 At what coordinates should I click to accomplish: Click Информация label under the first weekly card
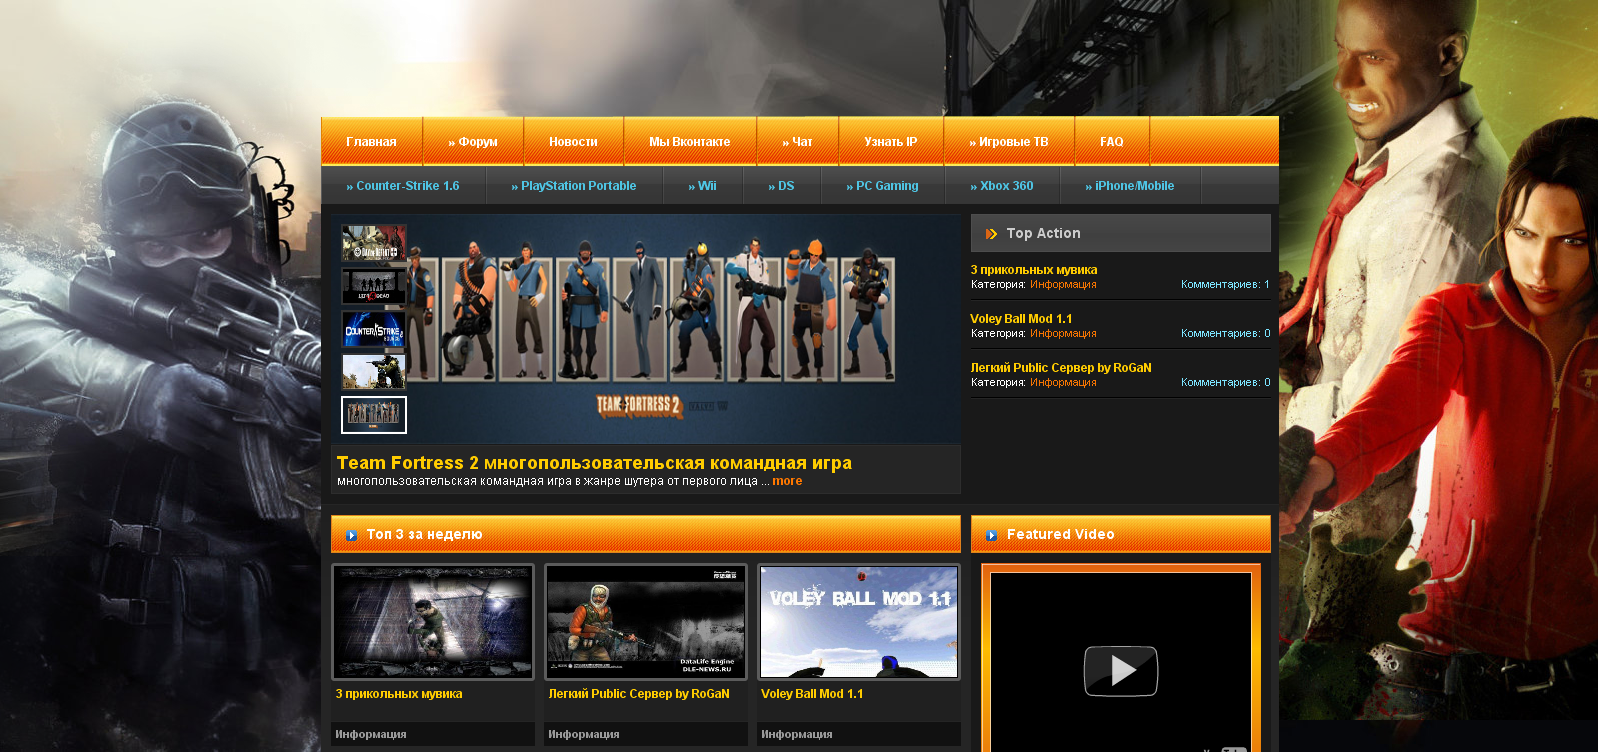[371, 734]
